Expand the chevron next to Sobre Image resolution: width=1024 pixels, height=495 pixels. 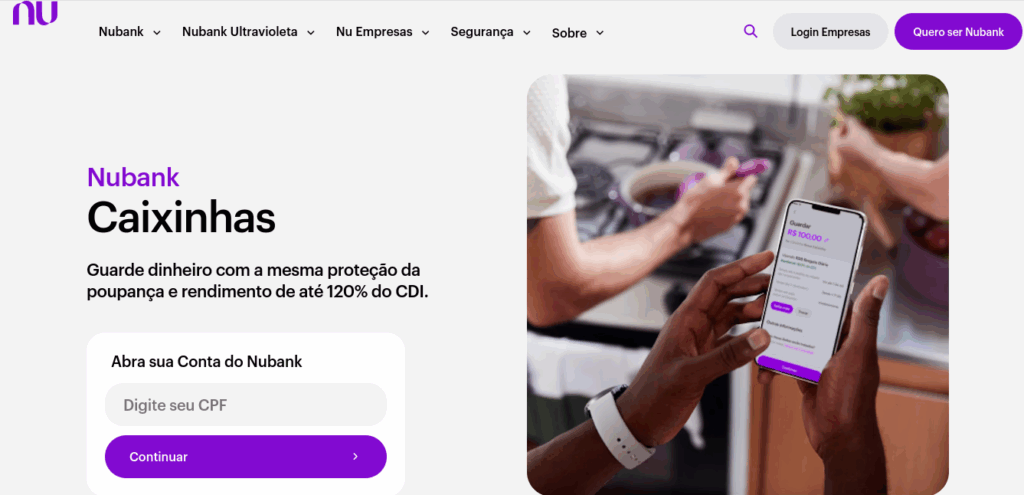pyautogui.click(x=600, y=33)
